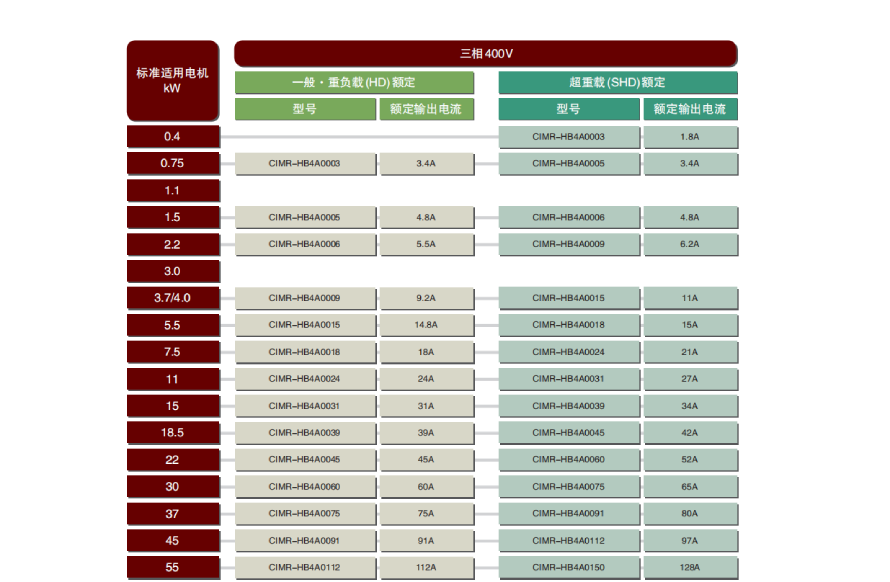Image resolution: width=890 pixels, height=582 pixels.
Task: Click the 3.7/4.0 kW motor cell
Action: coord(172,298)
